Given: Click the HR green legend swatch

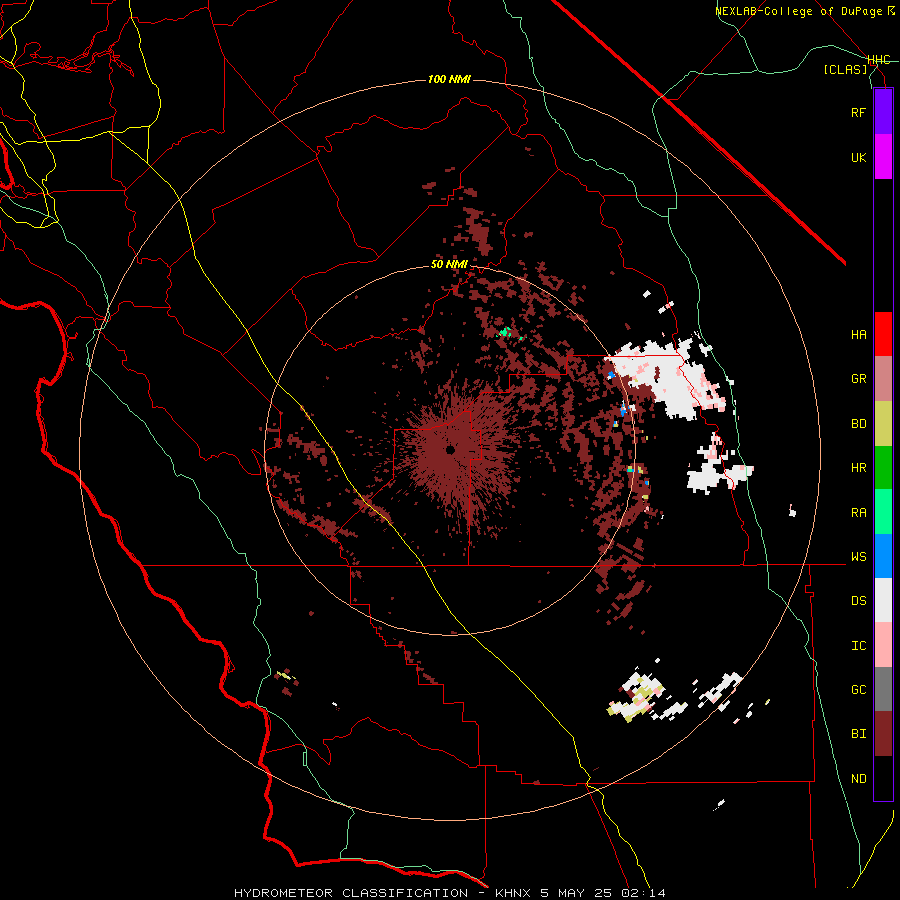Looking at the screenshot, I should point(883,467).
